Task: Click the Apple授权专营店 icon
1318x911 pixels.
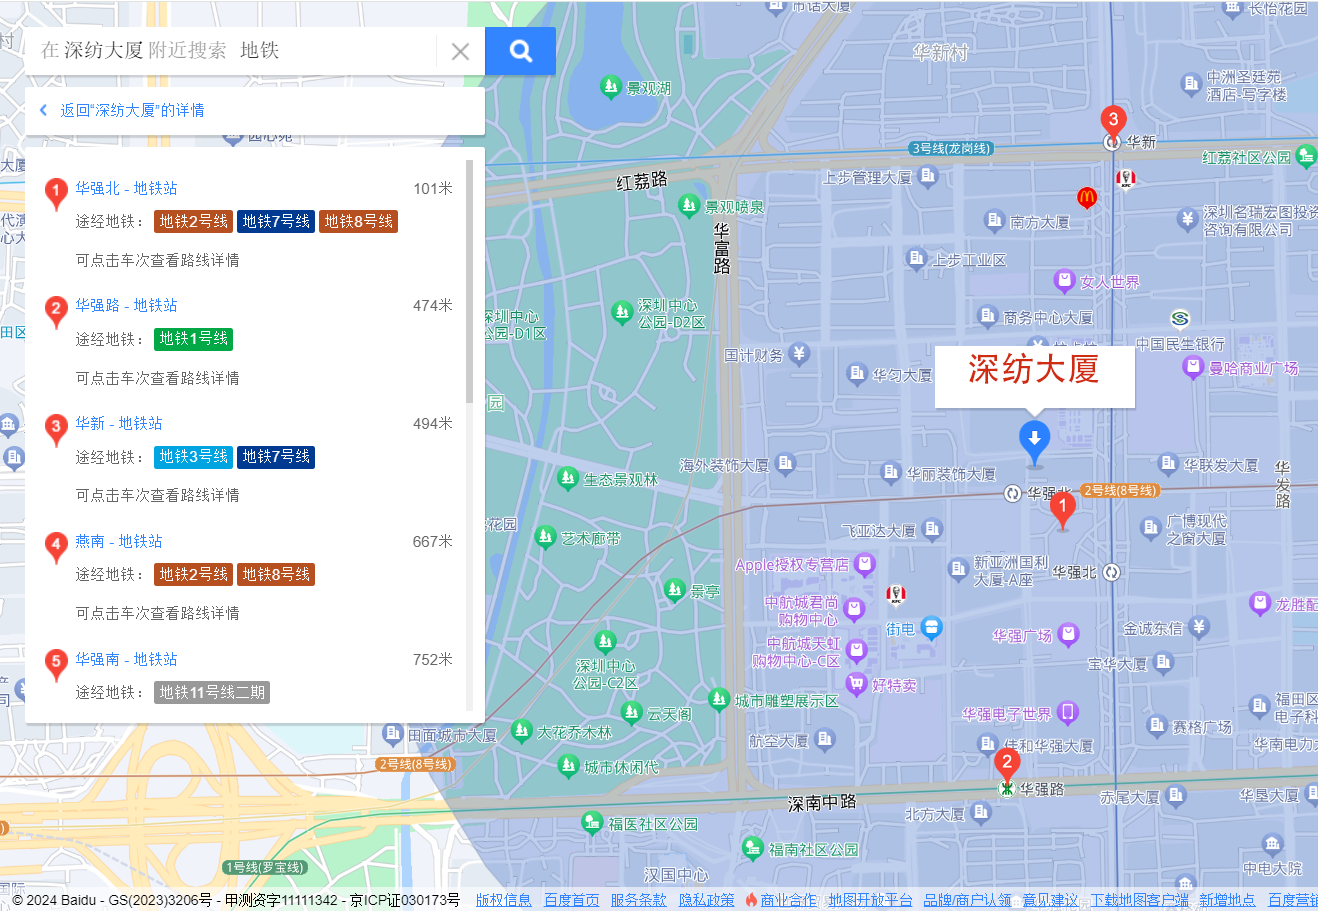Action: [x=865, y=564]
